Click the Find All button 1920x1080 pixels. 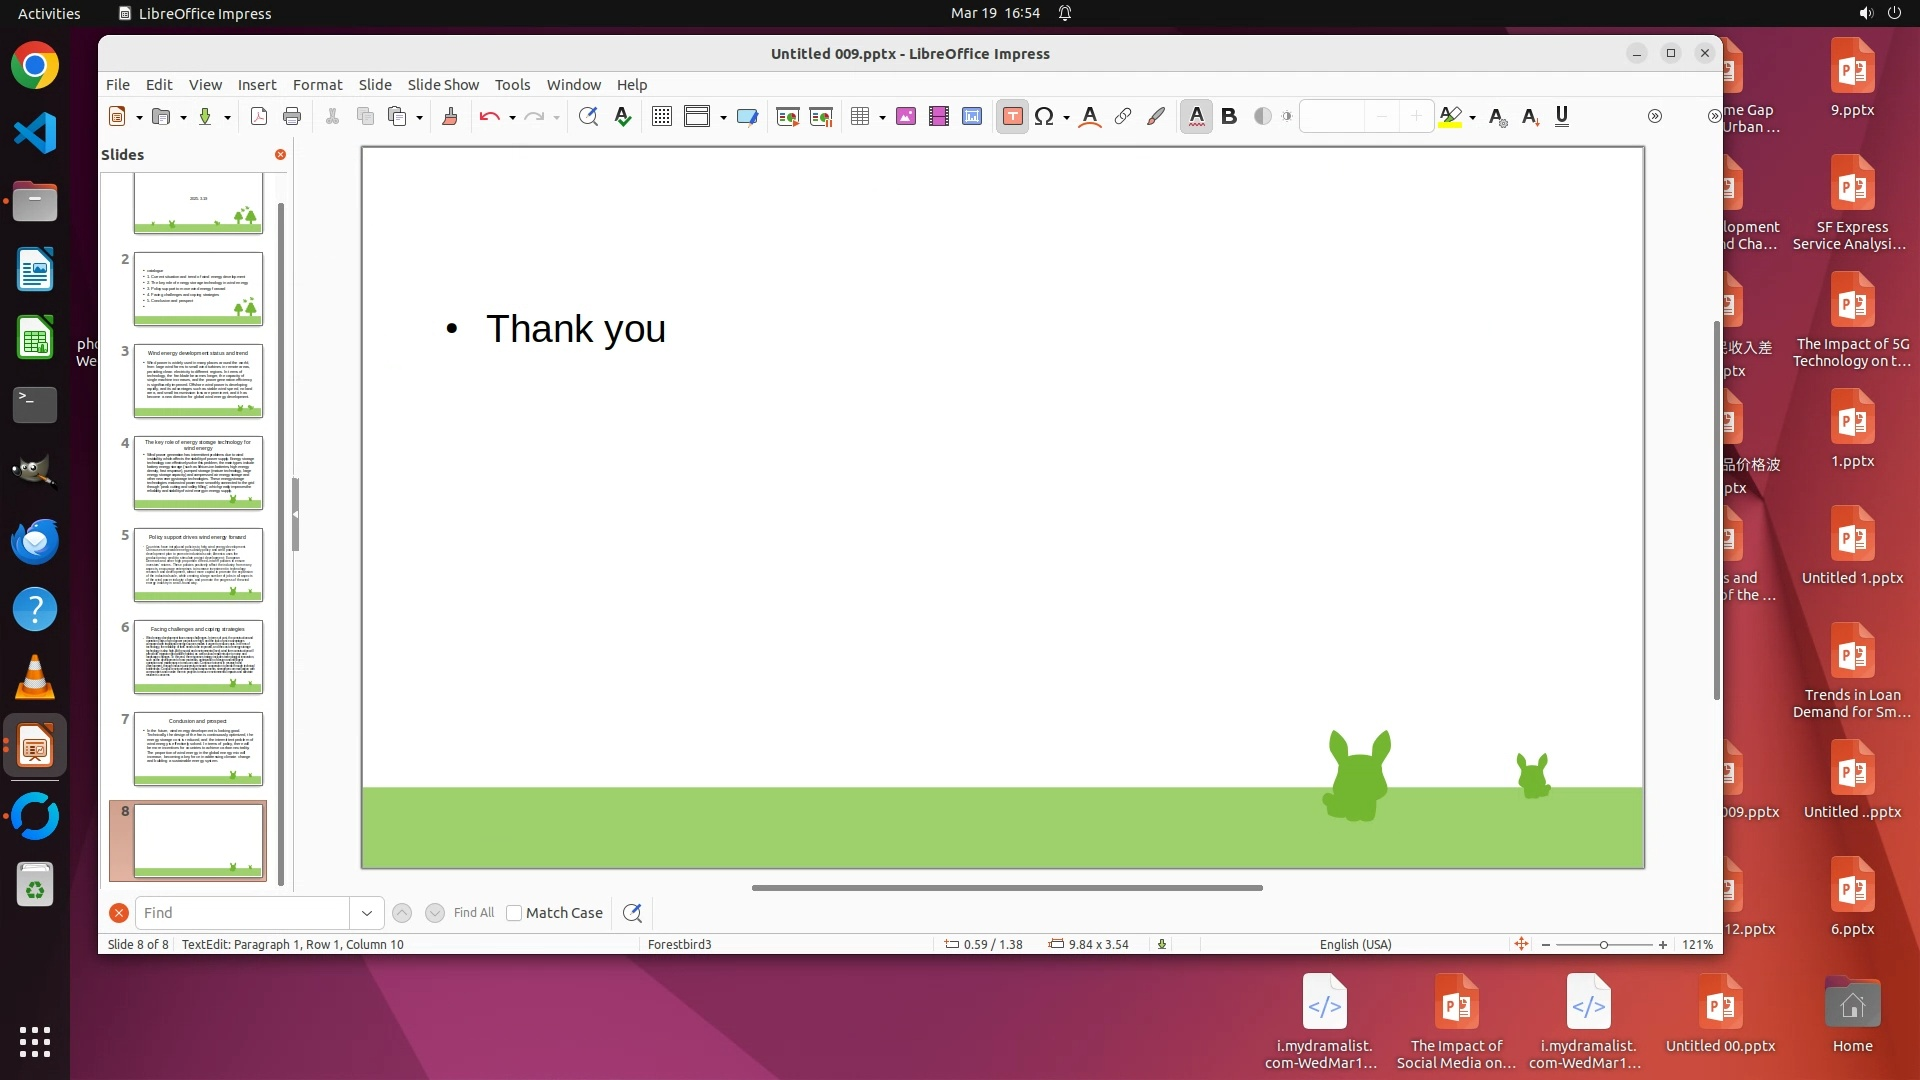[x=473, y=913]
